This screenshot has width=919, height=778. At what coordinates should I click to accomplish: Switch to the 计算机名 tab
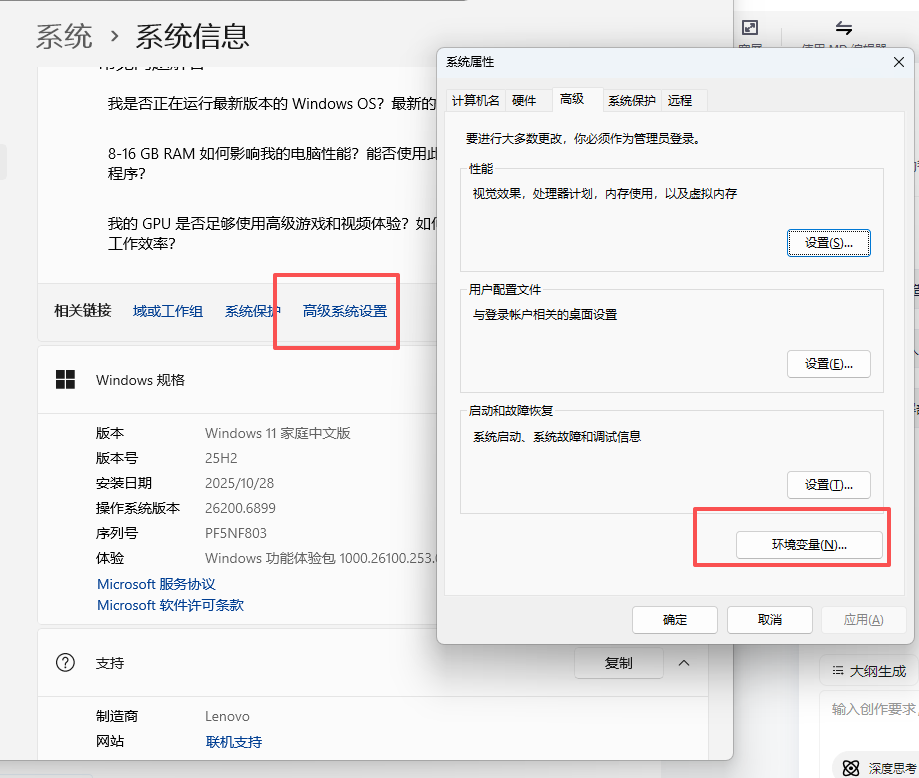point(475,100)
